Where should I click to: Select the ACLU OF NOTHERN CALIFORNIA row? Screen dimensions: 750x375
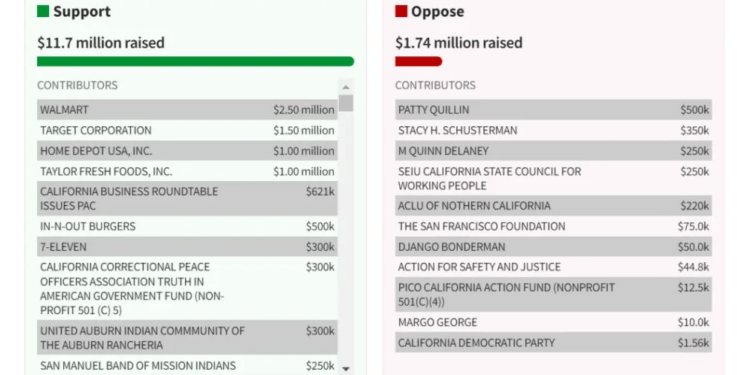pyautogui.click(x=553, y=206)
